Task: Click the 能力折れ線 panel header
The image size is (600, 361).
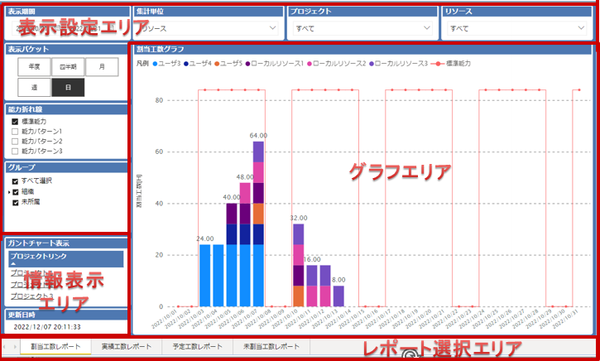Action: (x=66, y=109)
